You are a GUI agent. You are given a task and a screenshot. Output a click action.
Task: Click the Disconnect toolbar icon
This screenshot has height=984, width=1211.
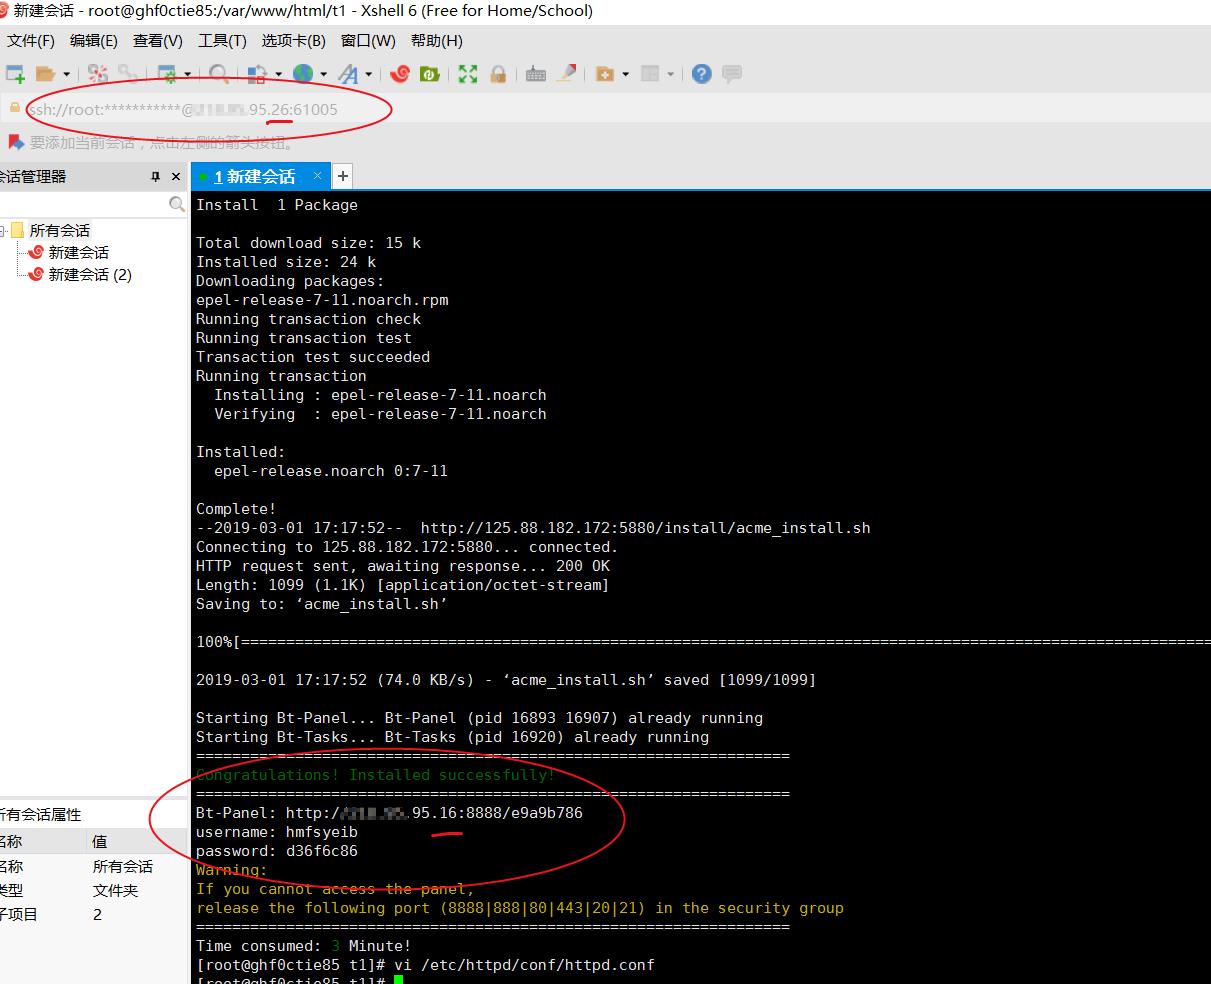click(98, 74)
